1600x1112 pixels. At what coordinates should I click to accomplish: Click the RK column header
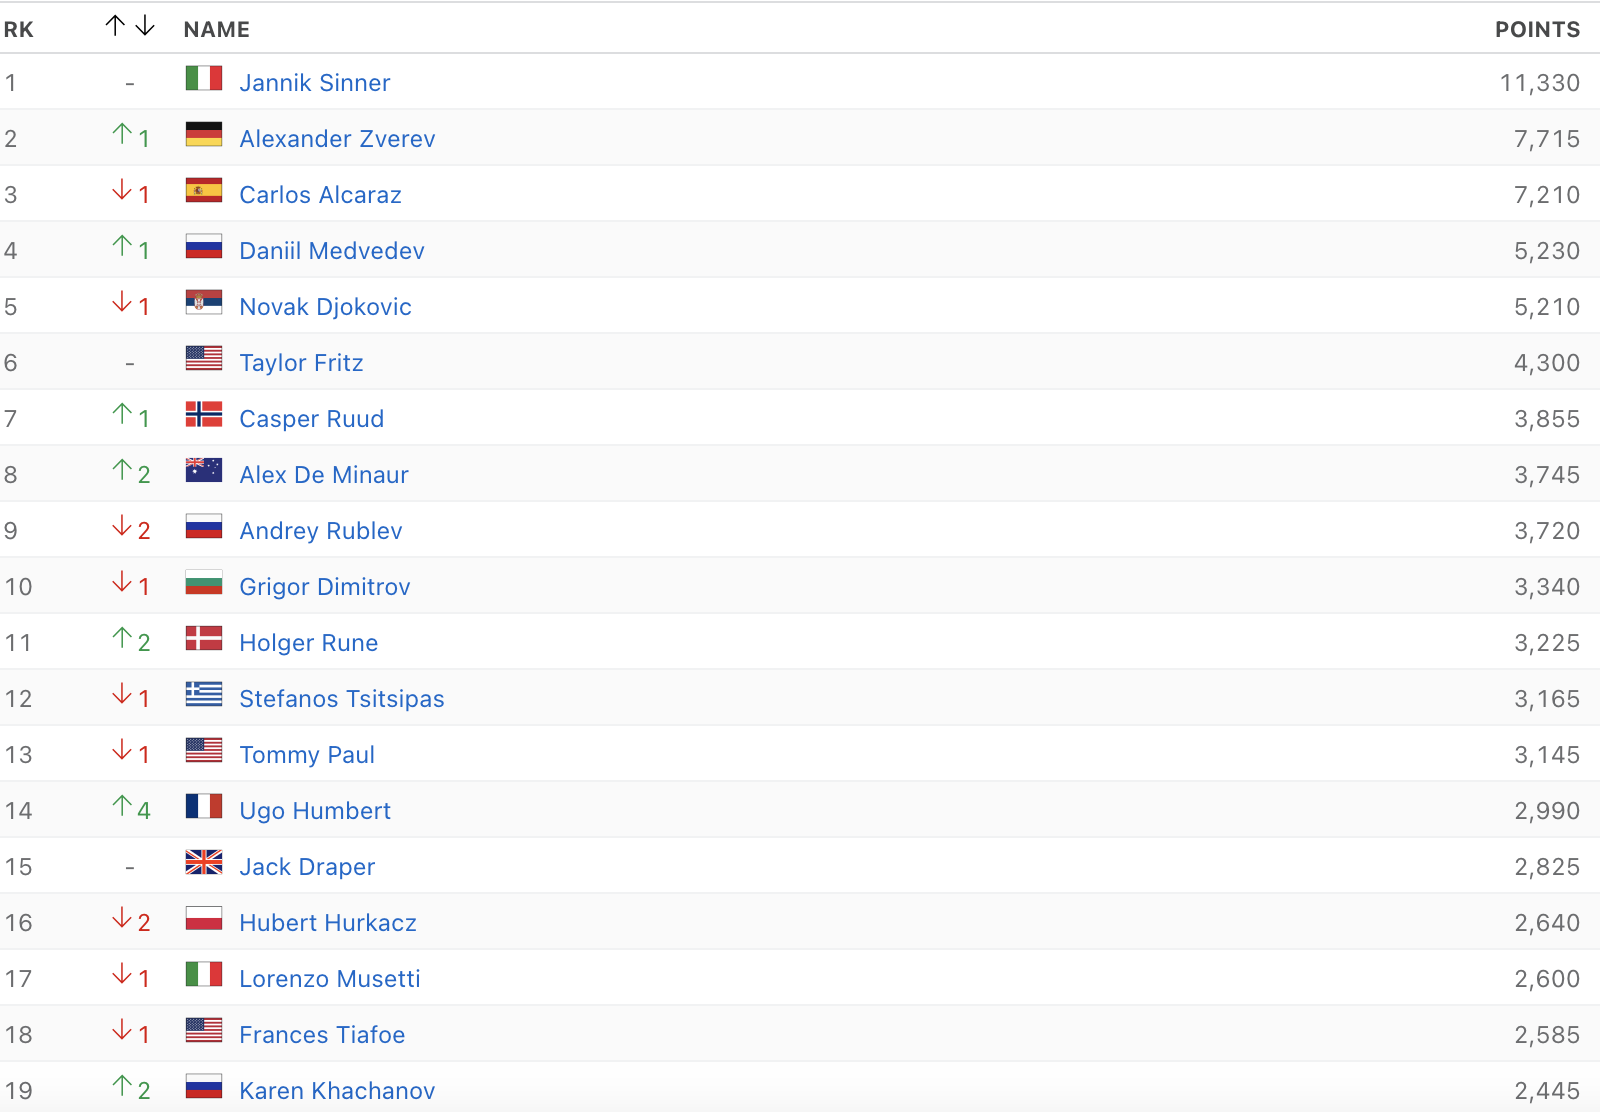point(18,30)
